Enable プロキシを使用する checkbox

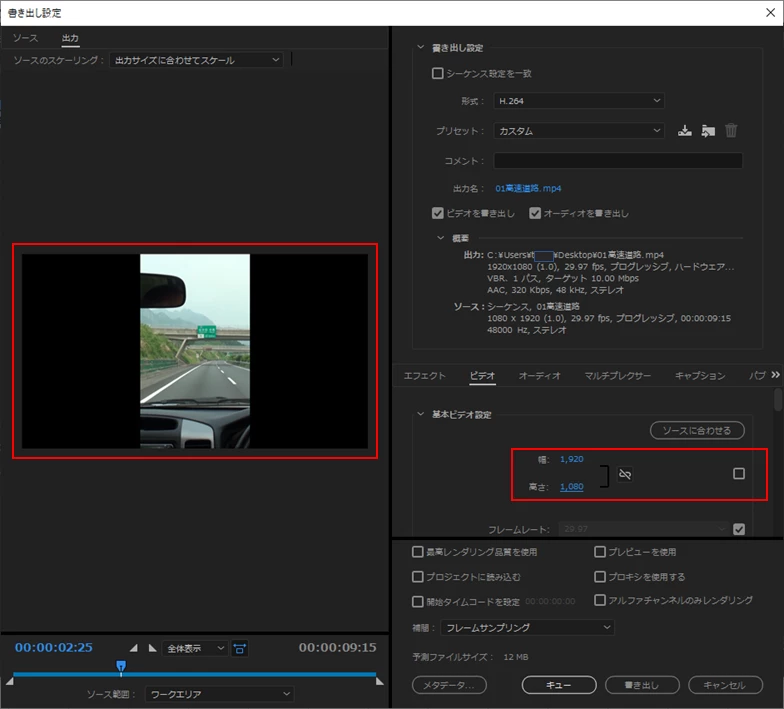pyautogui.click(x=600, y=577)
